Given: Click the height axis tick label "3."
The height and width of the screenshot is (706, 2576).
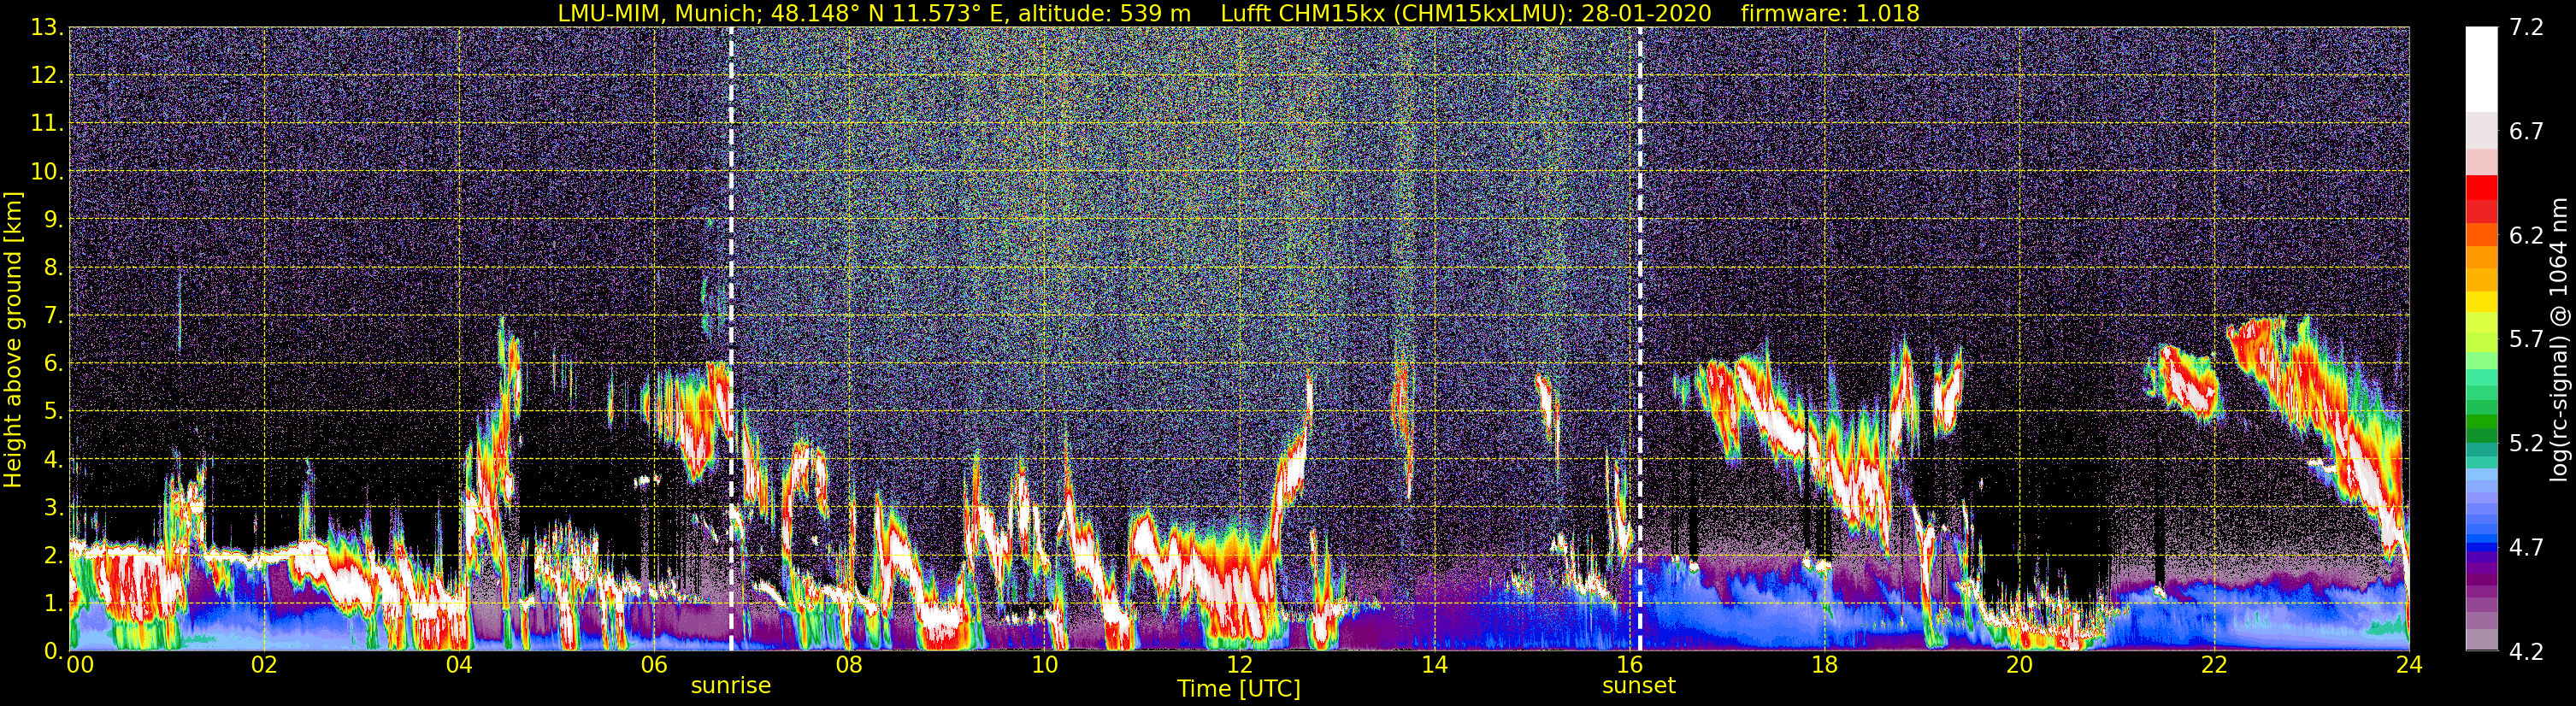Looking at the screenshot, I should coord(54,508).
